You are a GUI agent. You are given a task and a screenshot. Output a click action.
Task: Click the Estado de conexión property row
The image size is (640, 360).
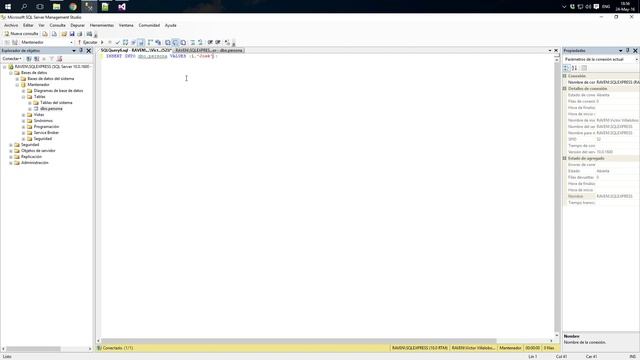pyautogui.click(x=601, y=95)
